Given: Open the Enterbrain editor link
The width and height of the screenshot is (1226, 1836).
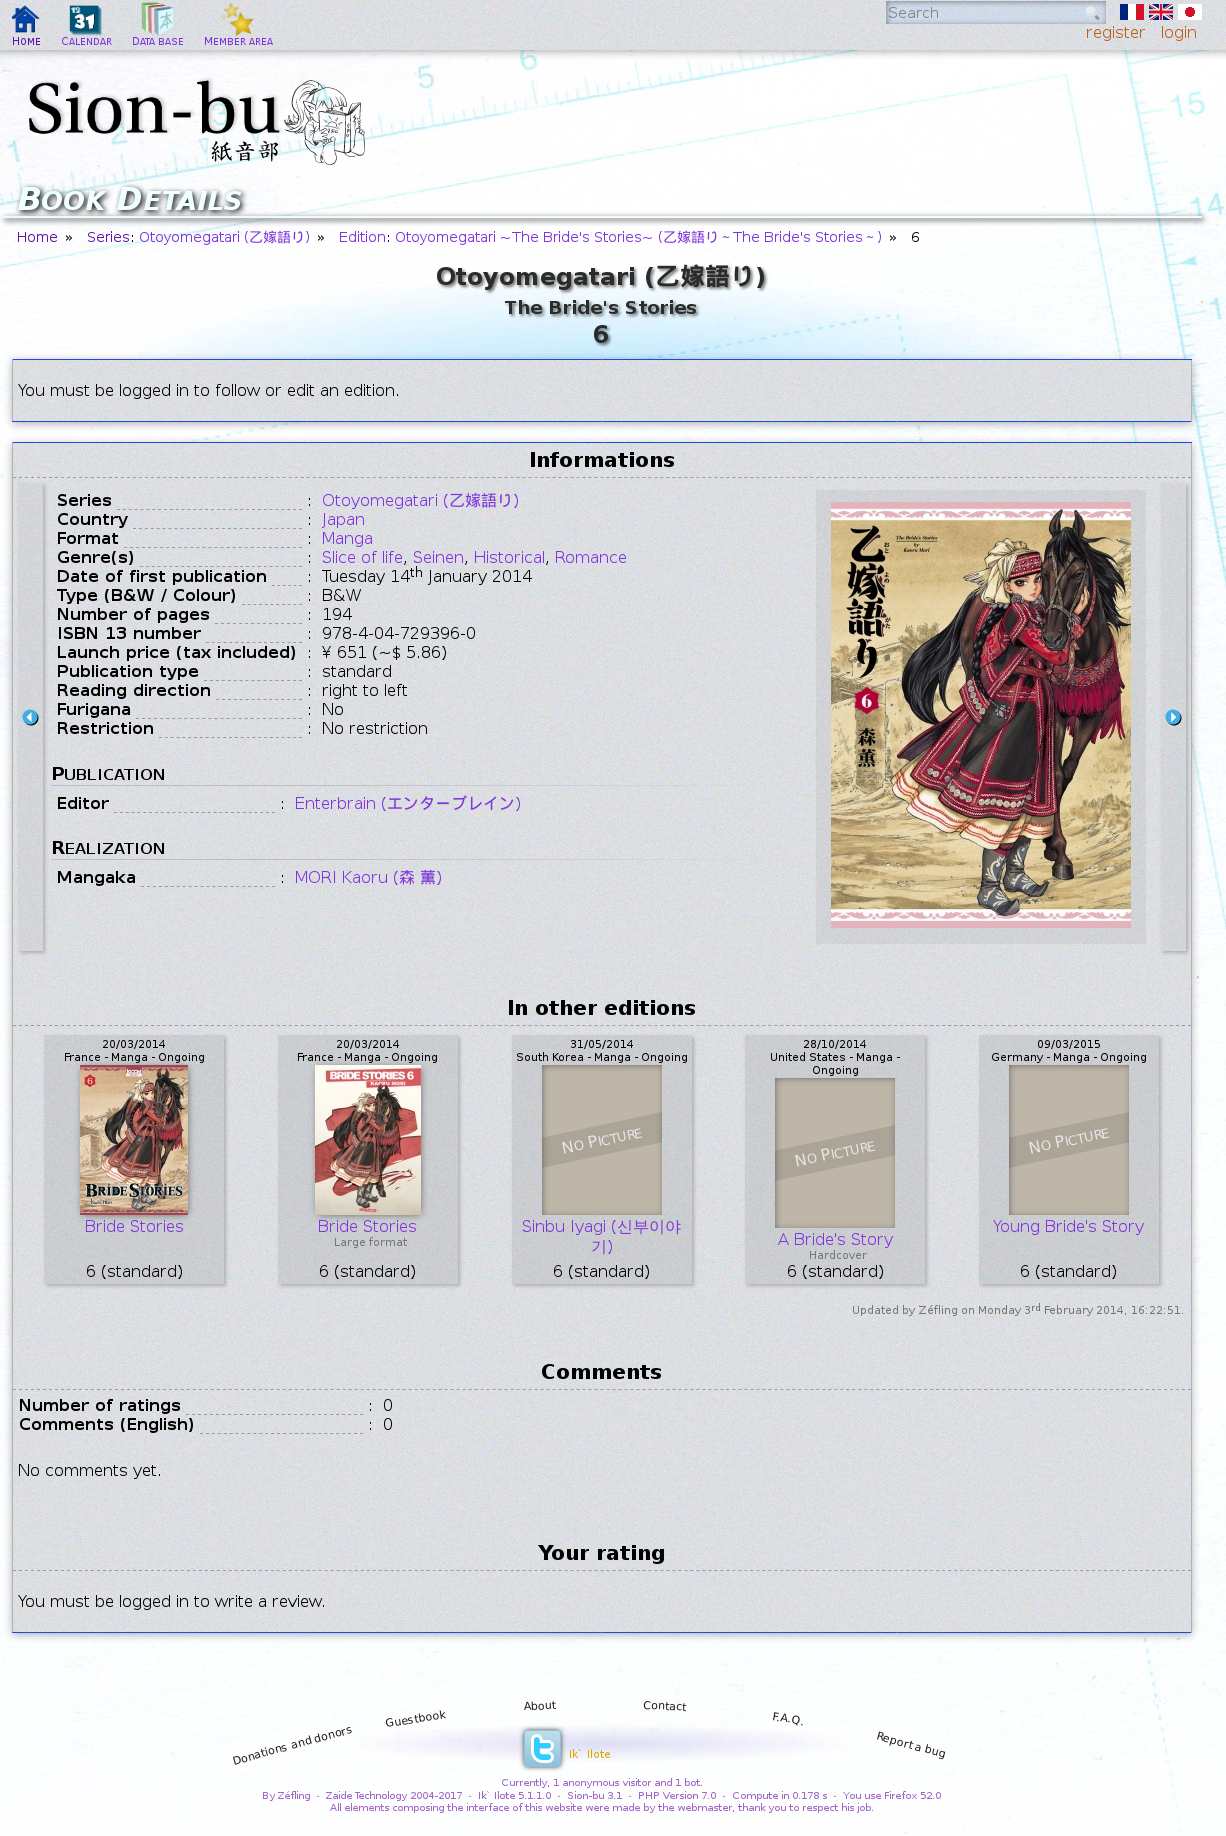Looking at the screenshot, I should pos(407,804).
